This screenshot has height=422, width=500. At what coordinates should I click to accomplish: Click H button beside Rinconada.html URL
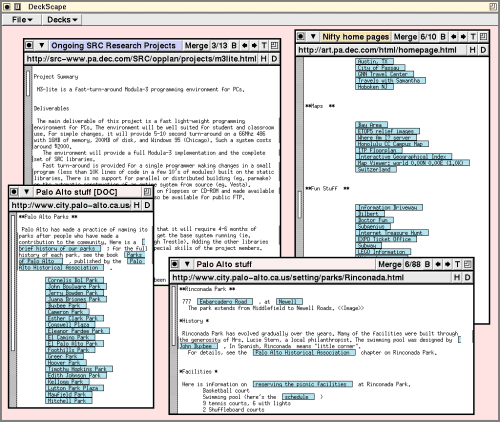point(457,277)
